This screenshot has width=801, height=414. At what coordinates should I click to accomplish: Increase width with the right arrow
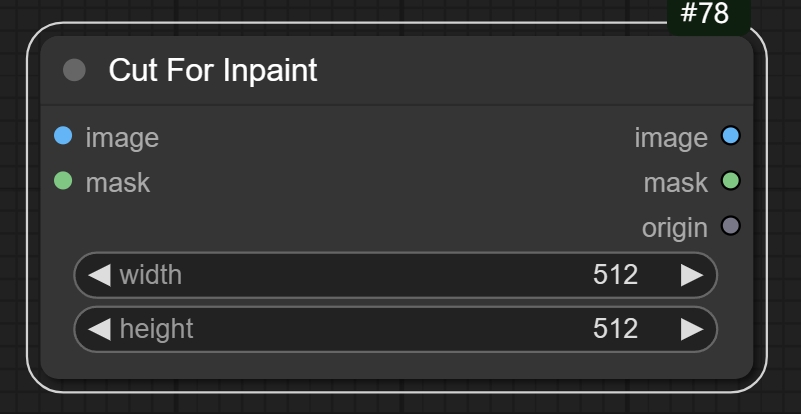(691, 275)
